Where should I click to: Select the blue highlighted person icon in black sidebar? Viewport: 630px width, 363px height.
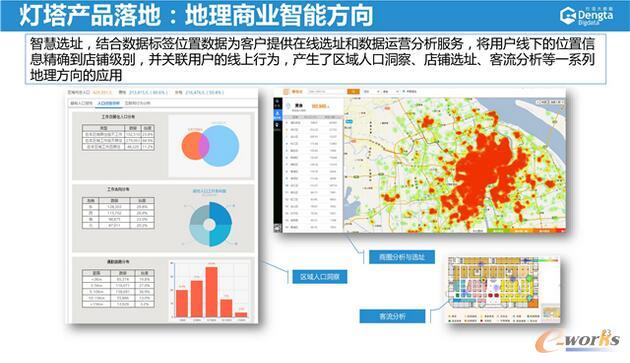point(278,115)
